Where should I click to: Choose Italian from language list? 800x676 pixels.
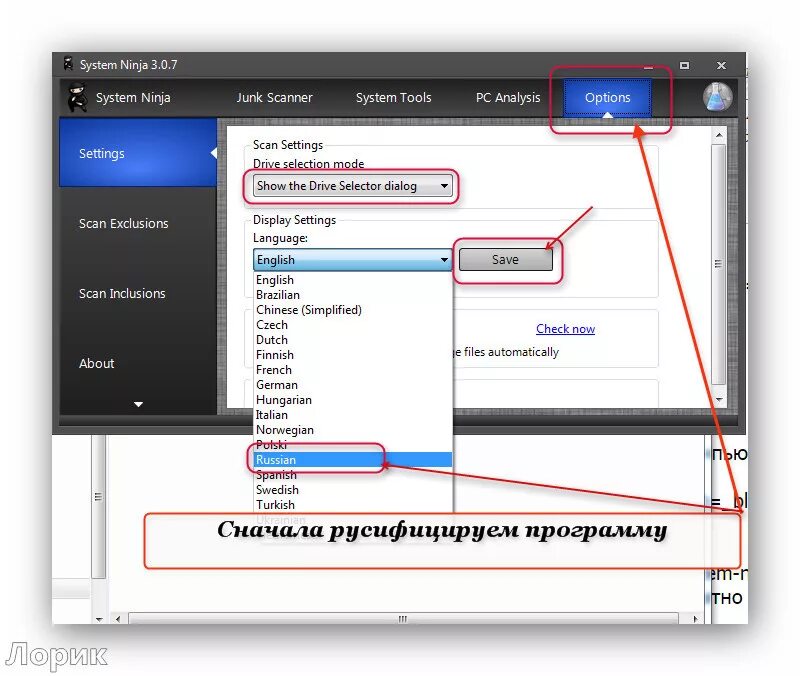[353, 415]
